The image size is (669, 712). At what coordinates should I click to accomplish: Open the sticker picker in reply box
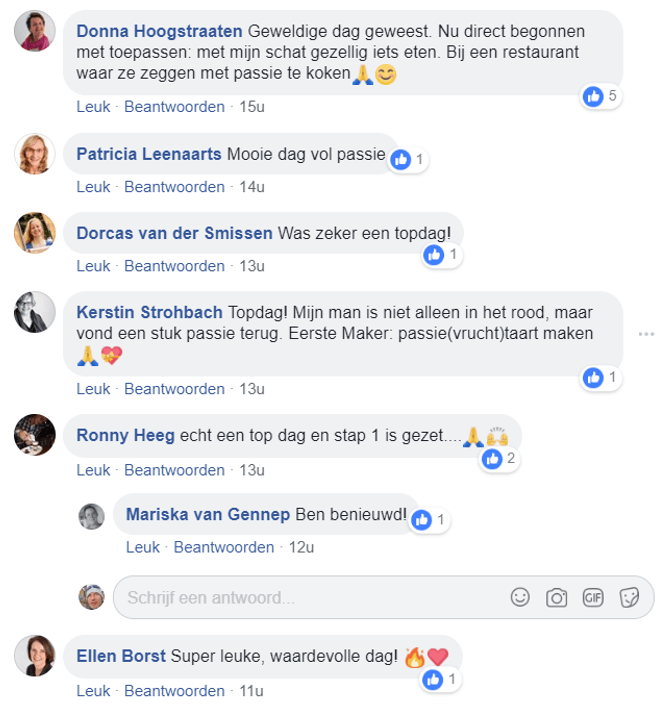[629, 598]
